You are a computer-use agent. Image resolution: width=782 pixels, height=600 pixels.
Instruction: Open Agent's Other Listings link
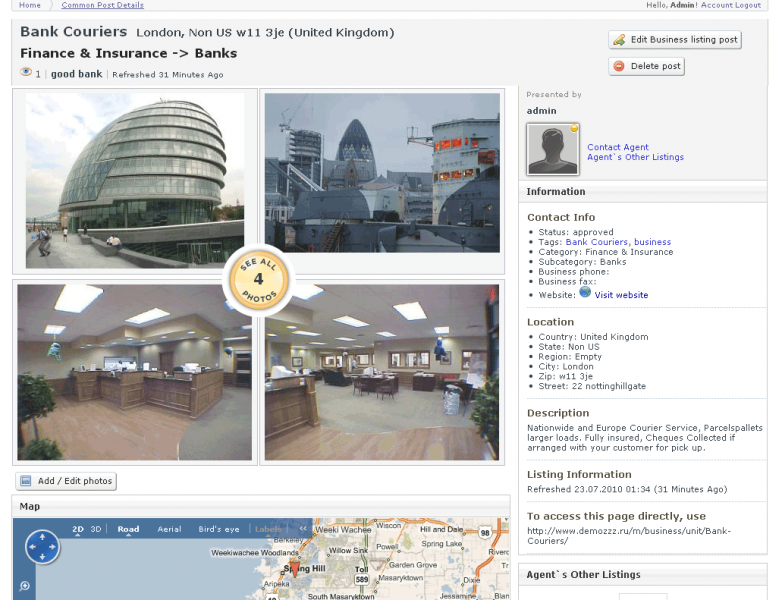(635, 157)
